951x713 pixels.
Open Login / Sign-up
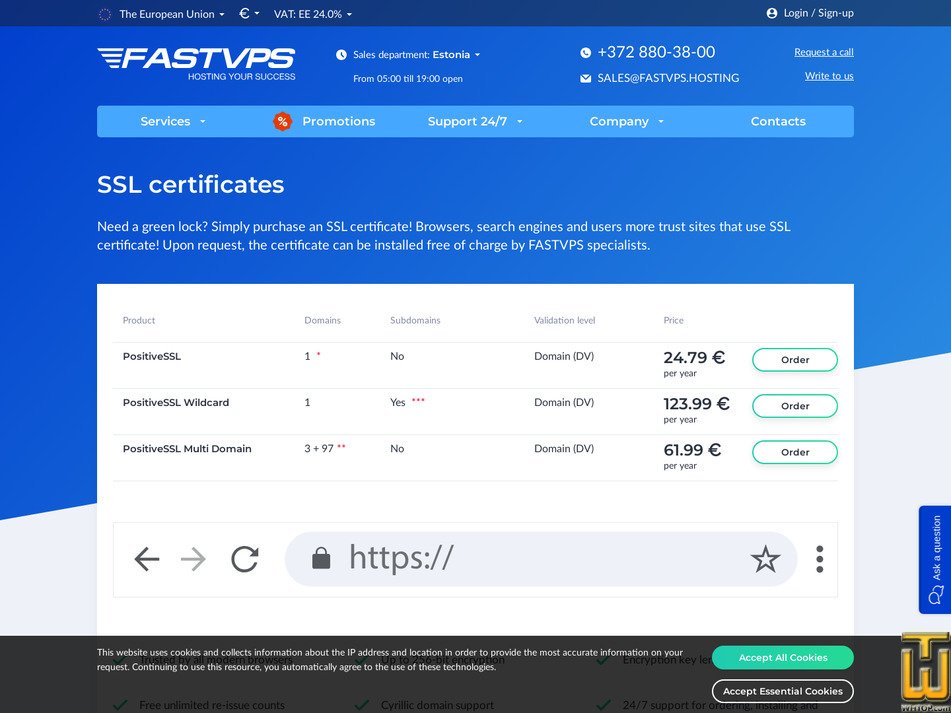coord(818,13)
